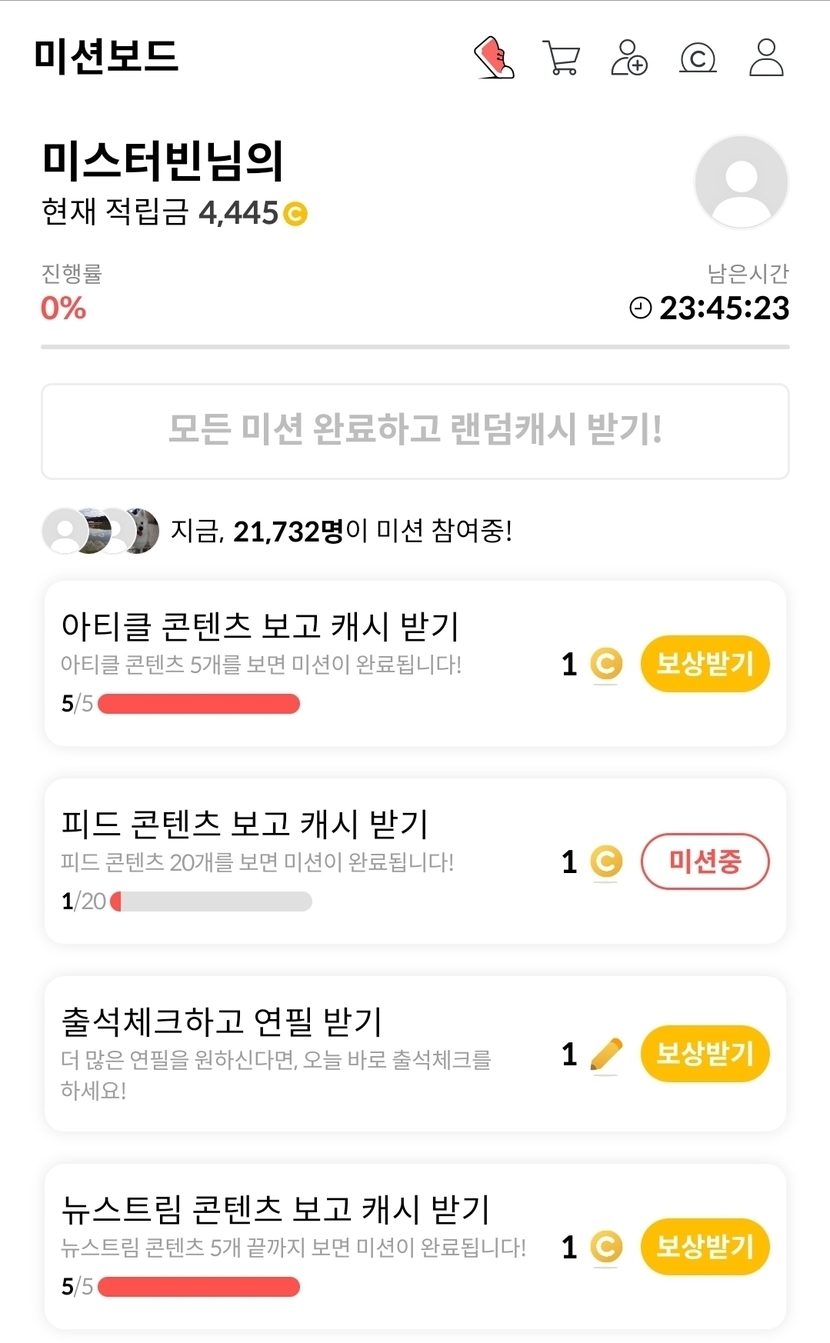Open the 피드 콘텐츠 보고 캐시 받기 mission title

point(245,825)
